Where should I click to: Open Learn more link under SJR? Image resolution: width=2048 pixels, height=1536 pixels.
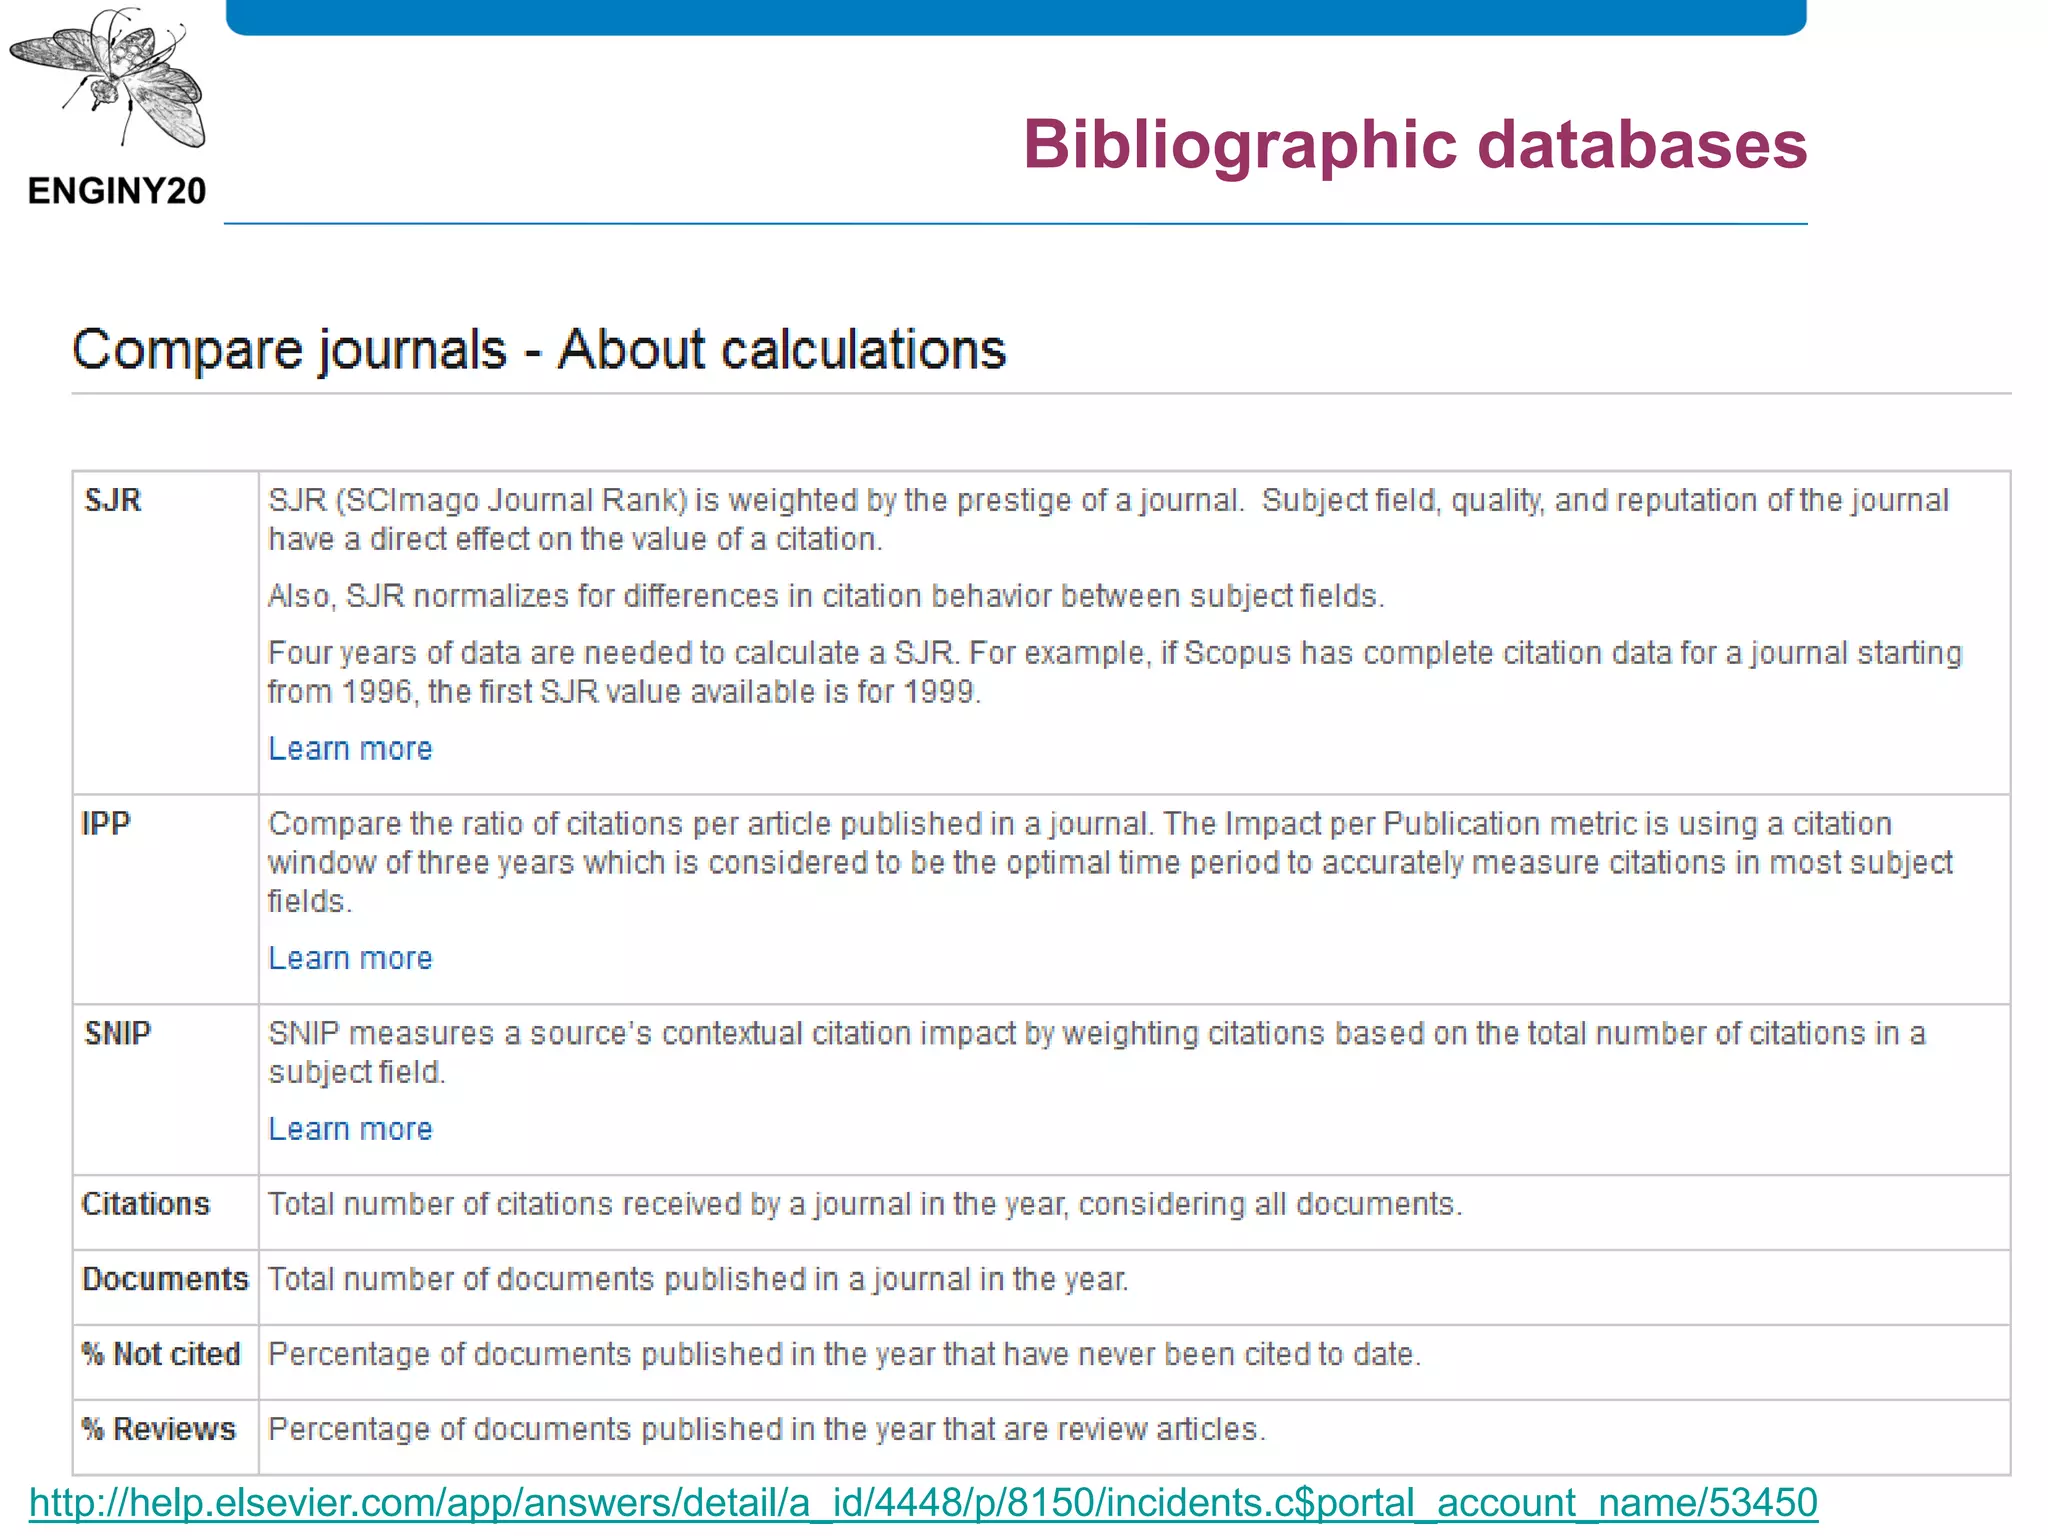(350, 749)
